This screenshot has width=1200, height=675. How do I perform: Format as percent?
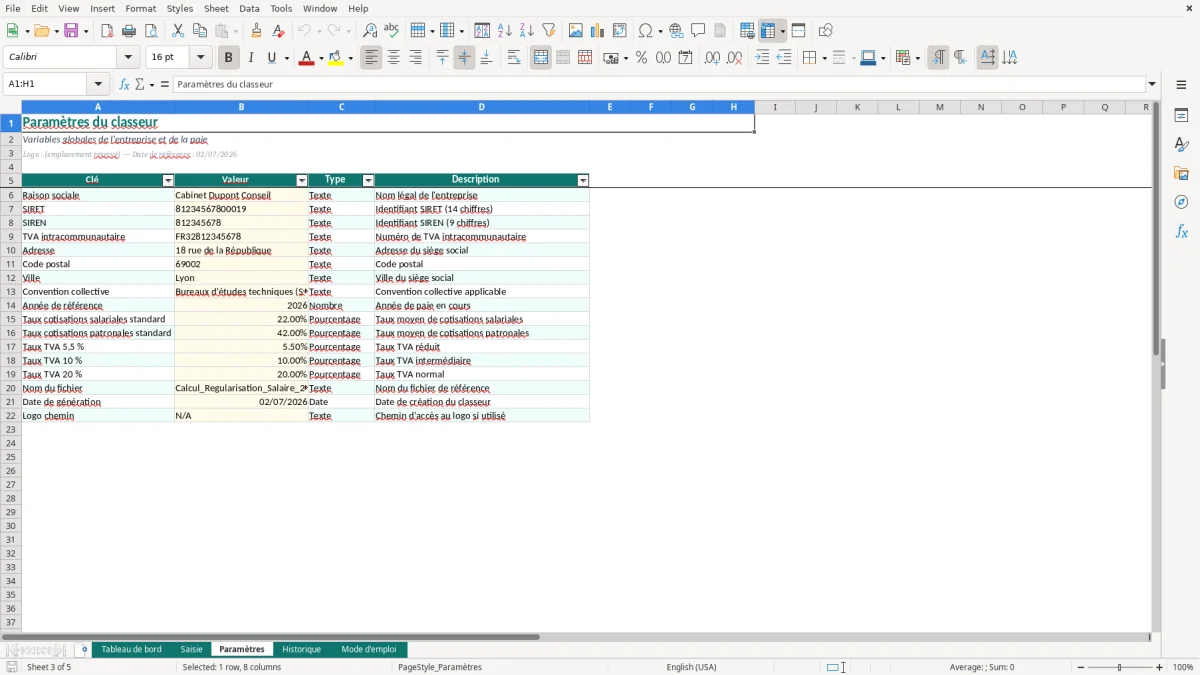[x=641, y=58]
